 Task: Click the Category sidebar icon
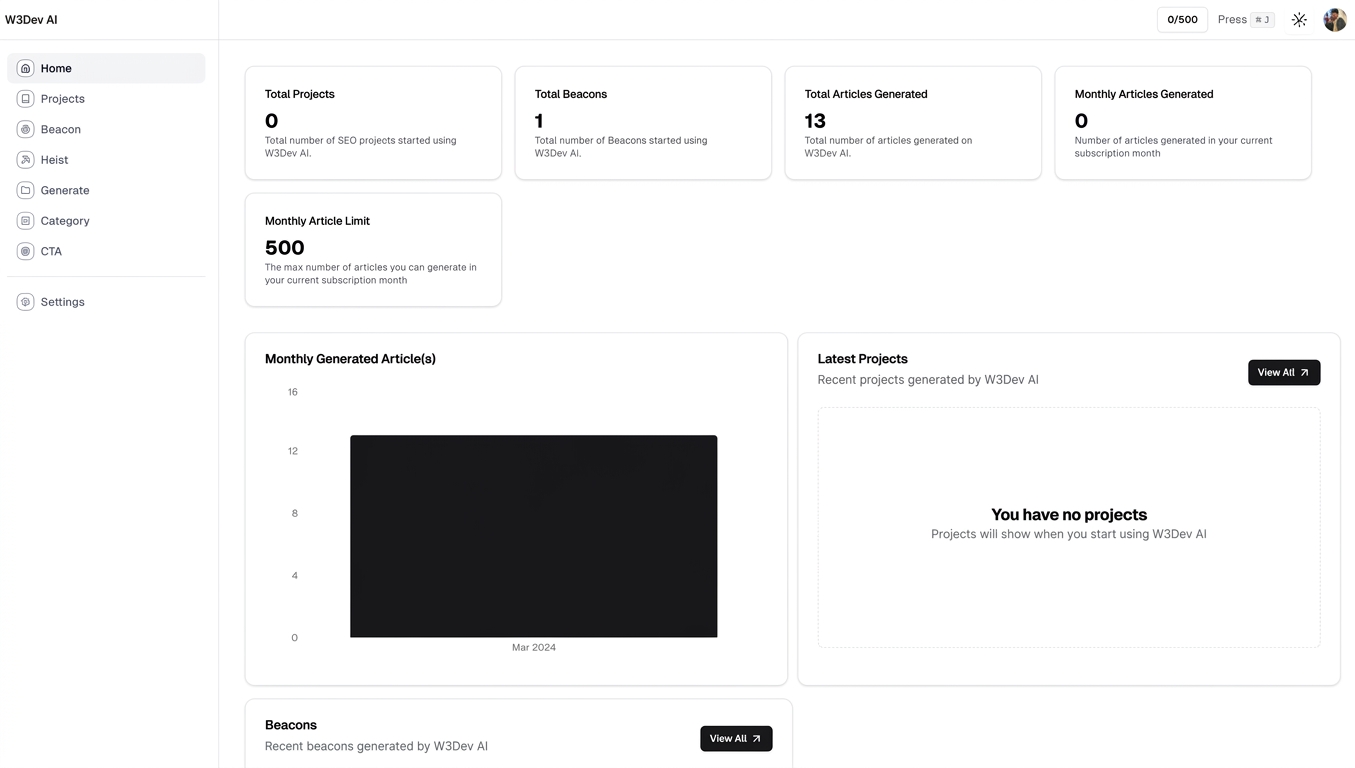click(x=26, y=221)
